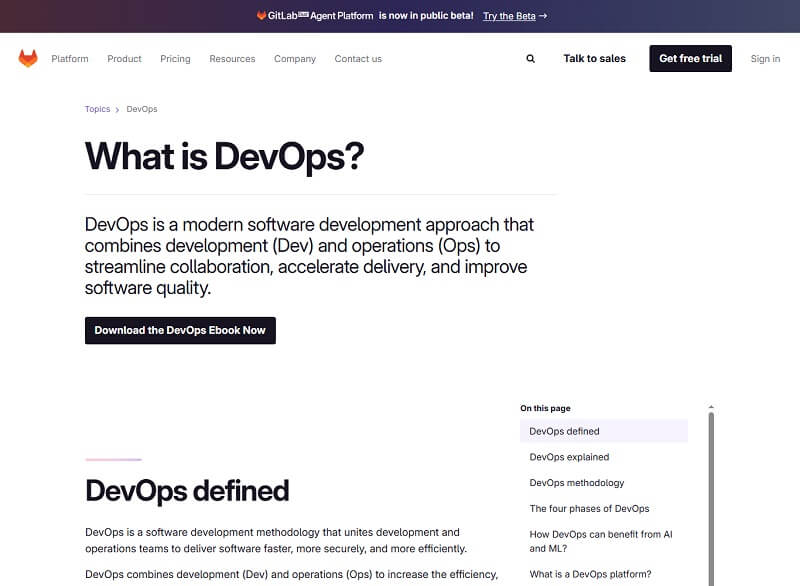This screenshot has width=800, height=586.
Task: Click the scroll-up arrow in the page outline
Action: click(x=711, y=407)
